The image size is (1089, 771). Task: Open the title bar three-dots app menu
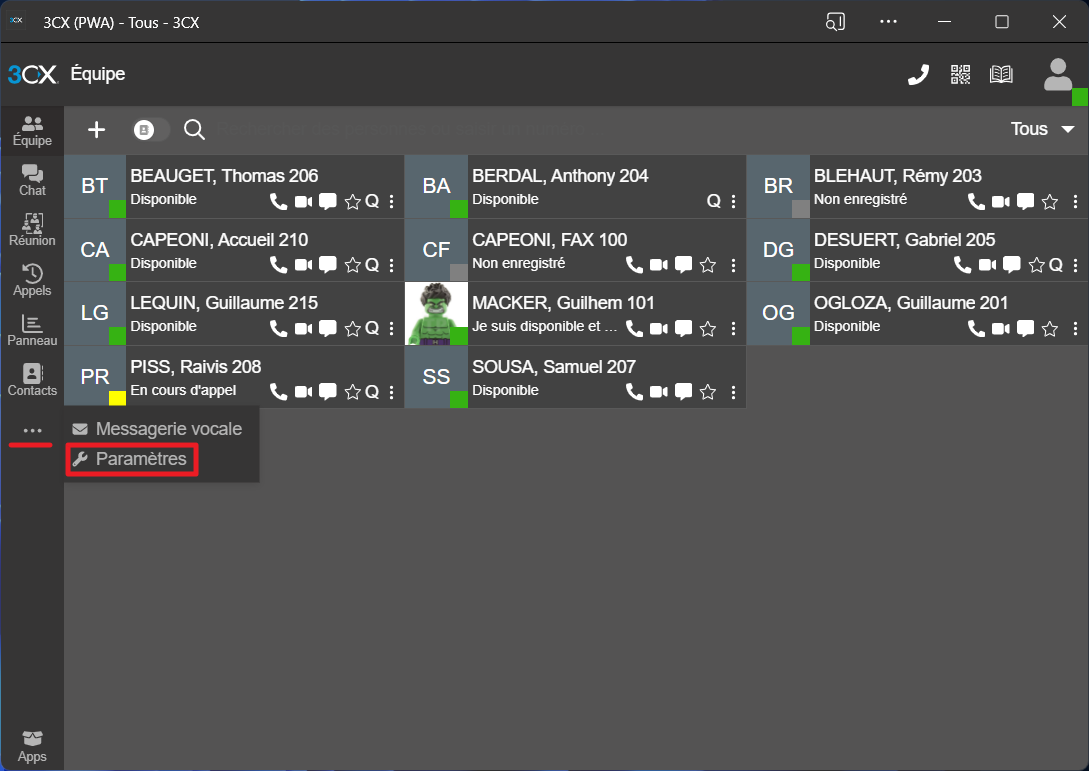coord(888,22)
